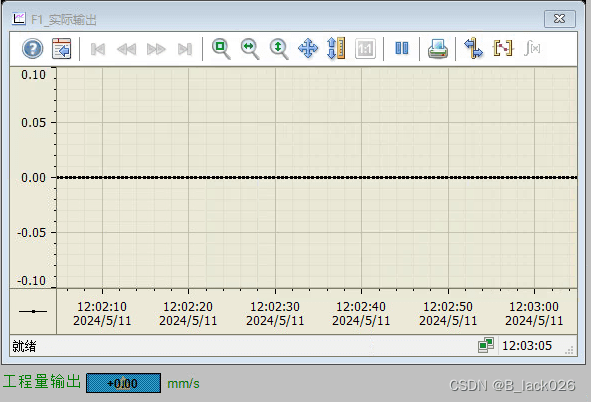Pause the trend update
The image size is (591, 402).
[402, 48]
